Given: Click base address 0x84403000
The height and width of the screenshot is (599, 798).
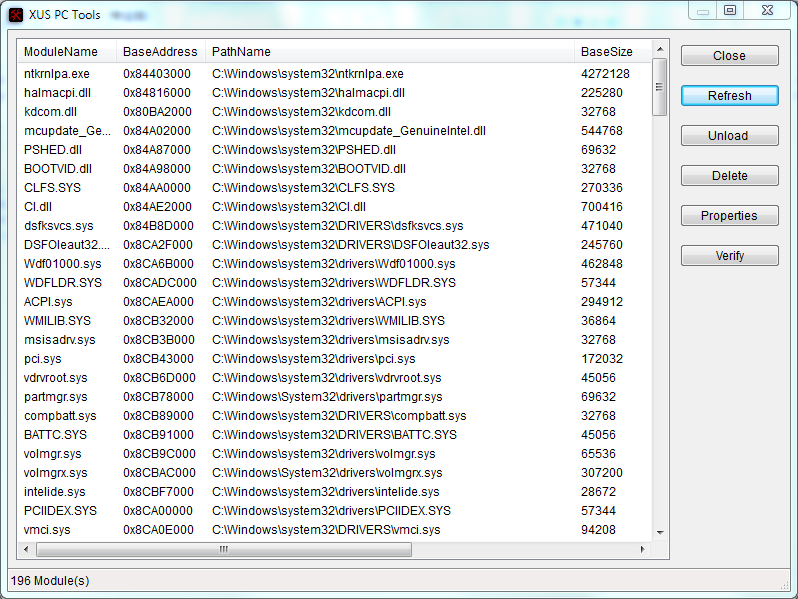Looking at the screenshot, I should click(x=157, y=74).
